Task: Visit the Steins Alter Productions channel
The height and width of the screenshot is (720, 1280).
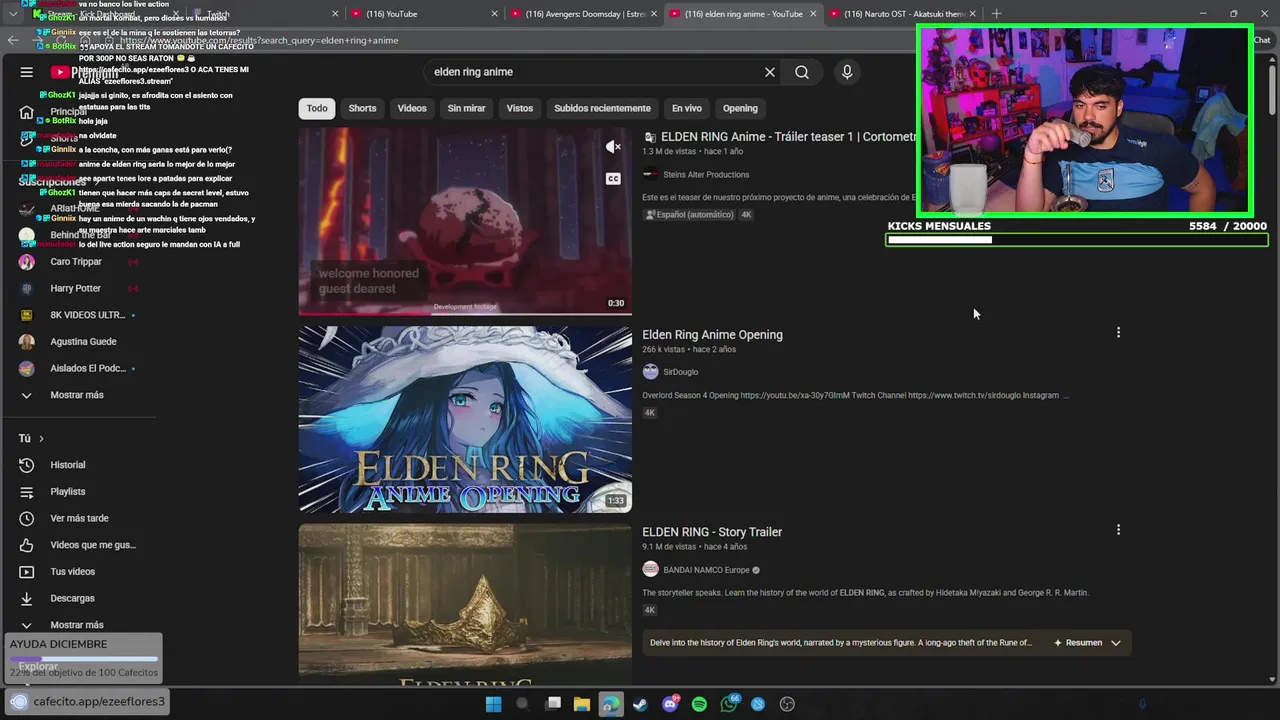Action: point(706,175)
